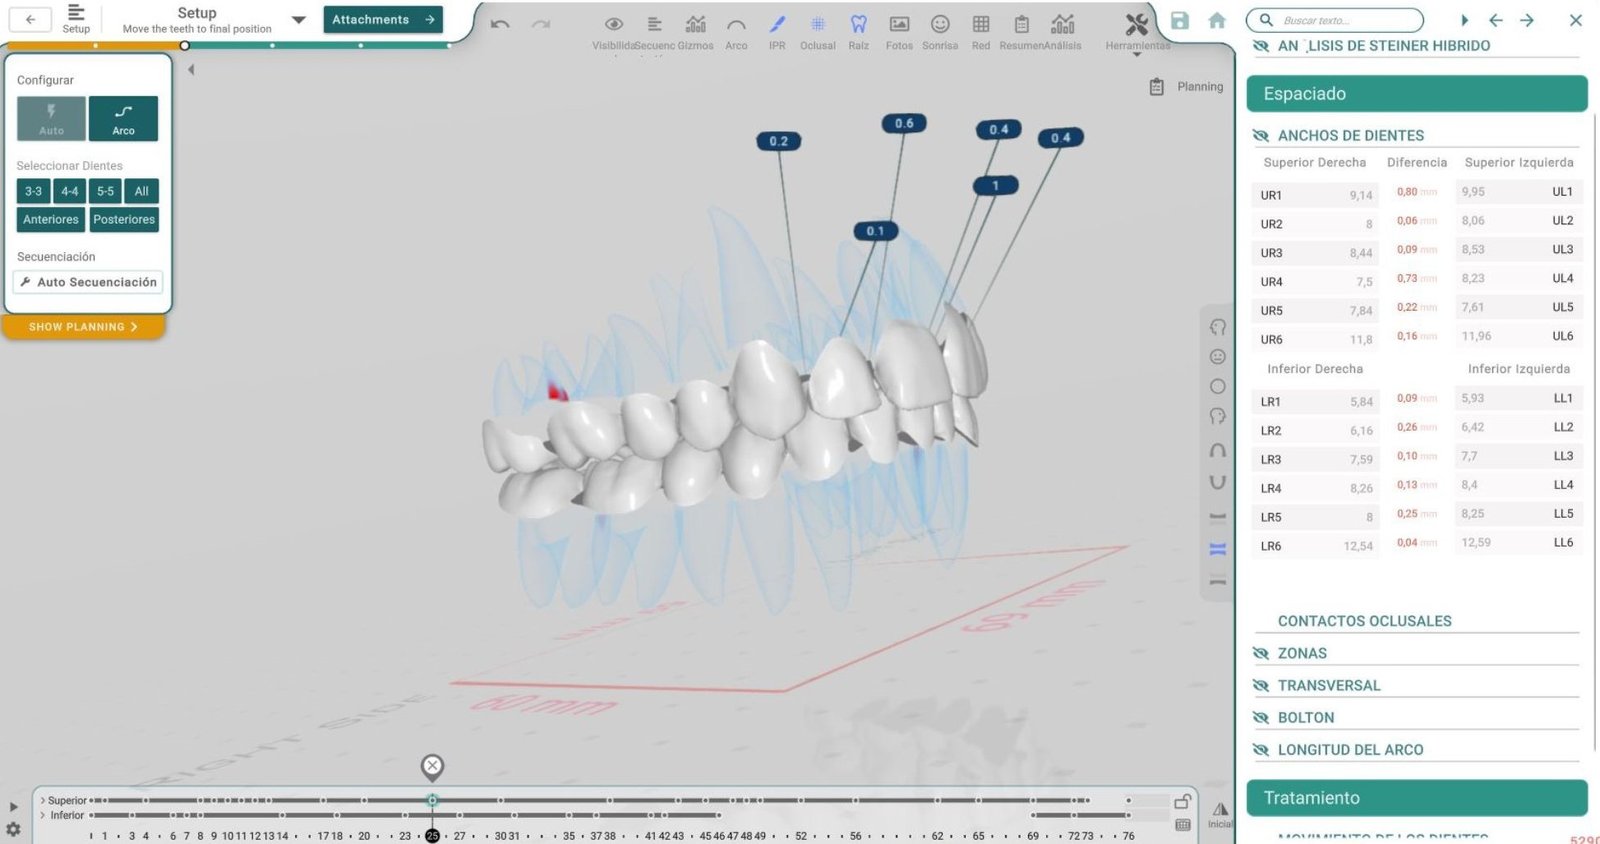Image resolution: width=1600 pixels, height=844 pixels.
Task: Click timeline step 25 marker
Action: 432,836
